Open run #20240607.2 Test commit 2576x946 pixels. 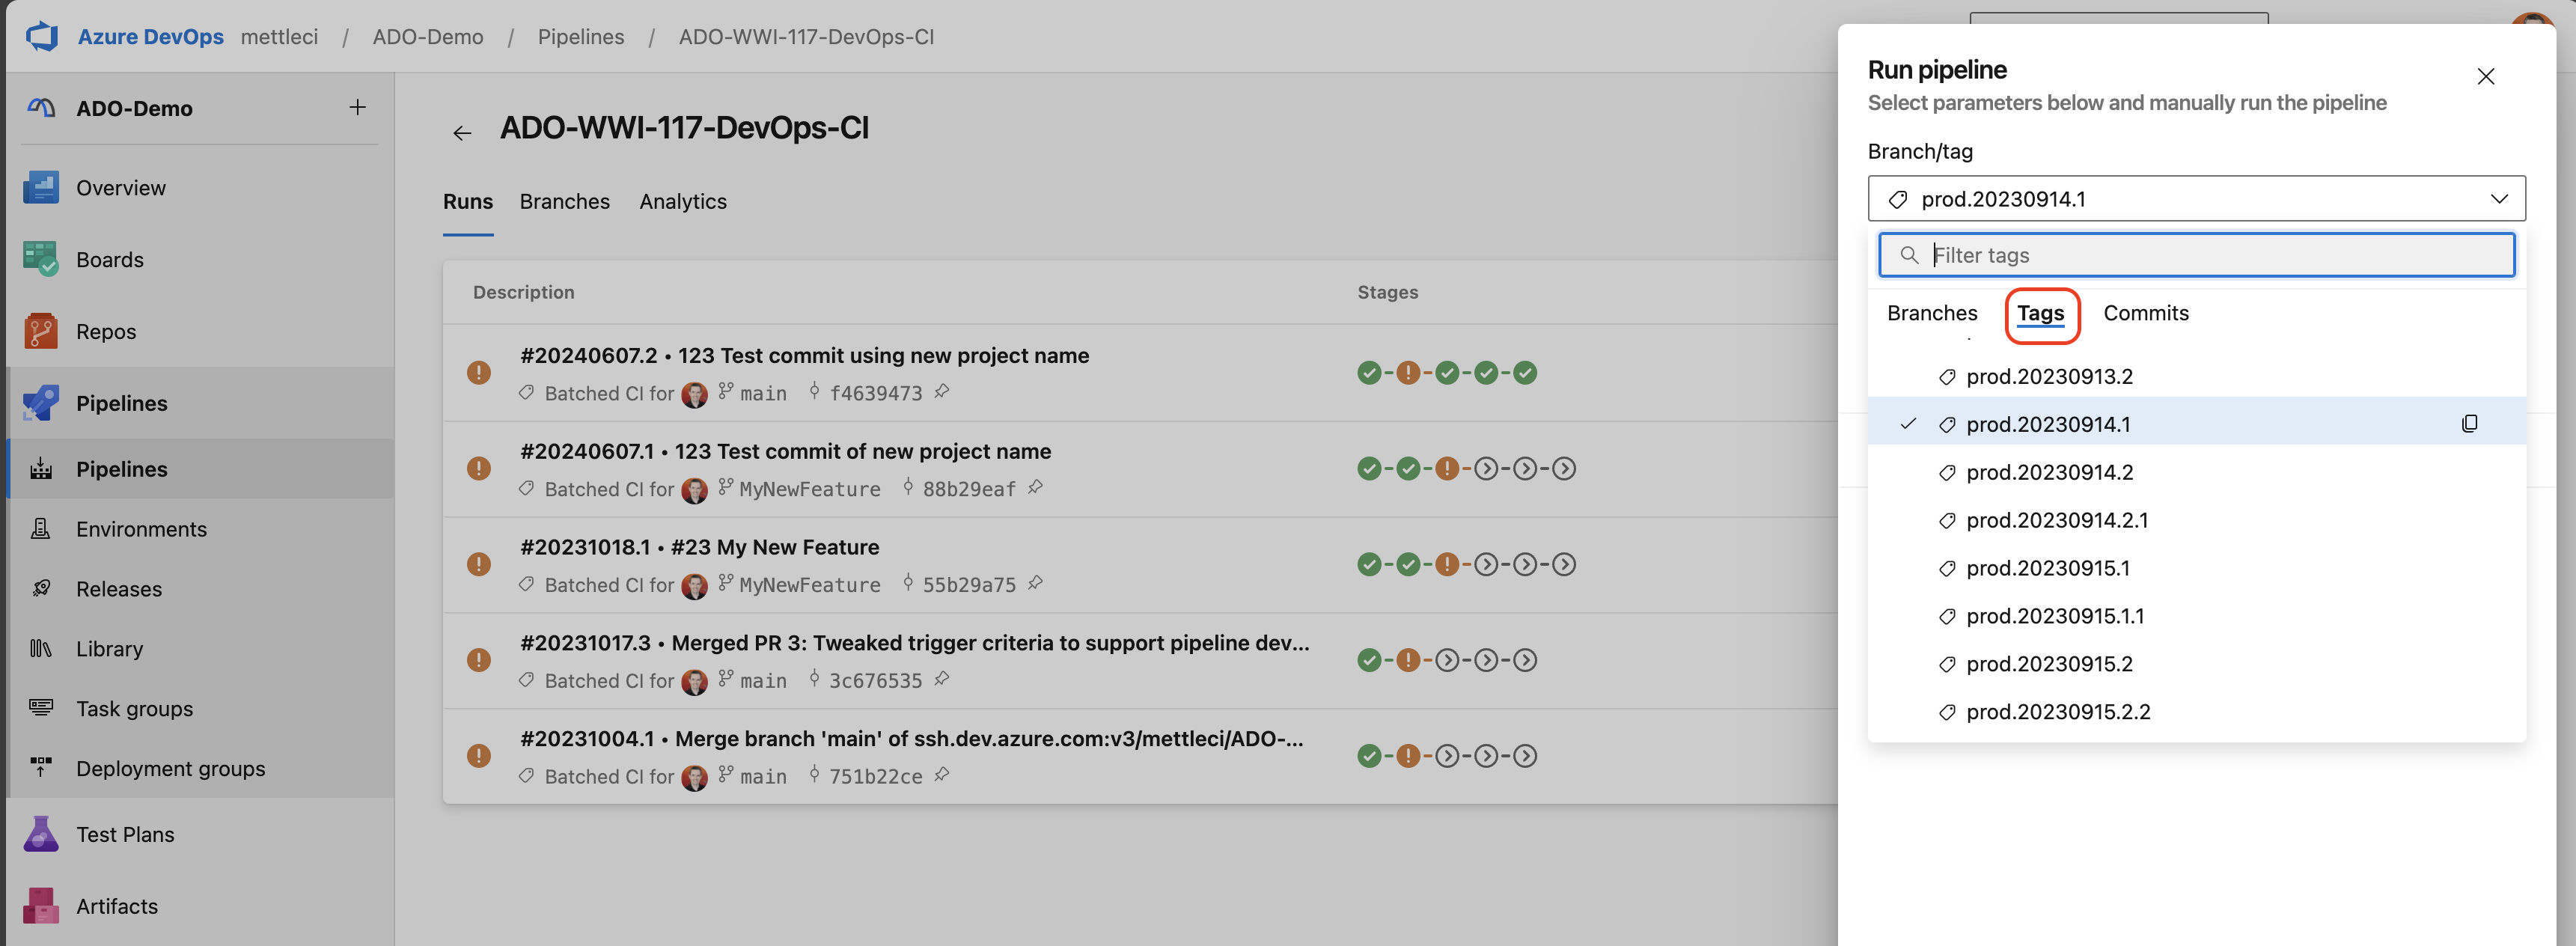point(803,356)
